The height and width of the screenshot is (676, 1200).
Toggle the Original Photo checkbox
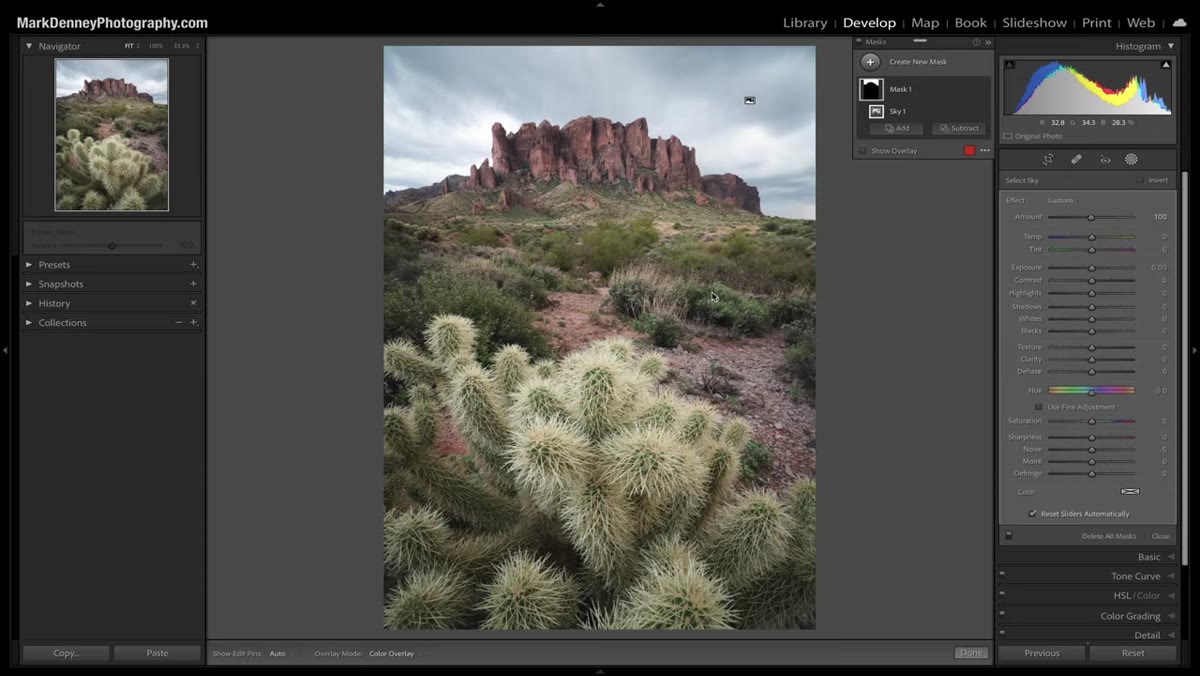(x=1008, y=136)
